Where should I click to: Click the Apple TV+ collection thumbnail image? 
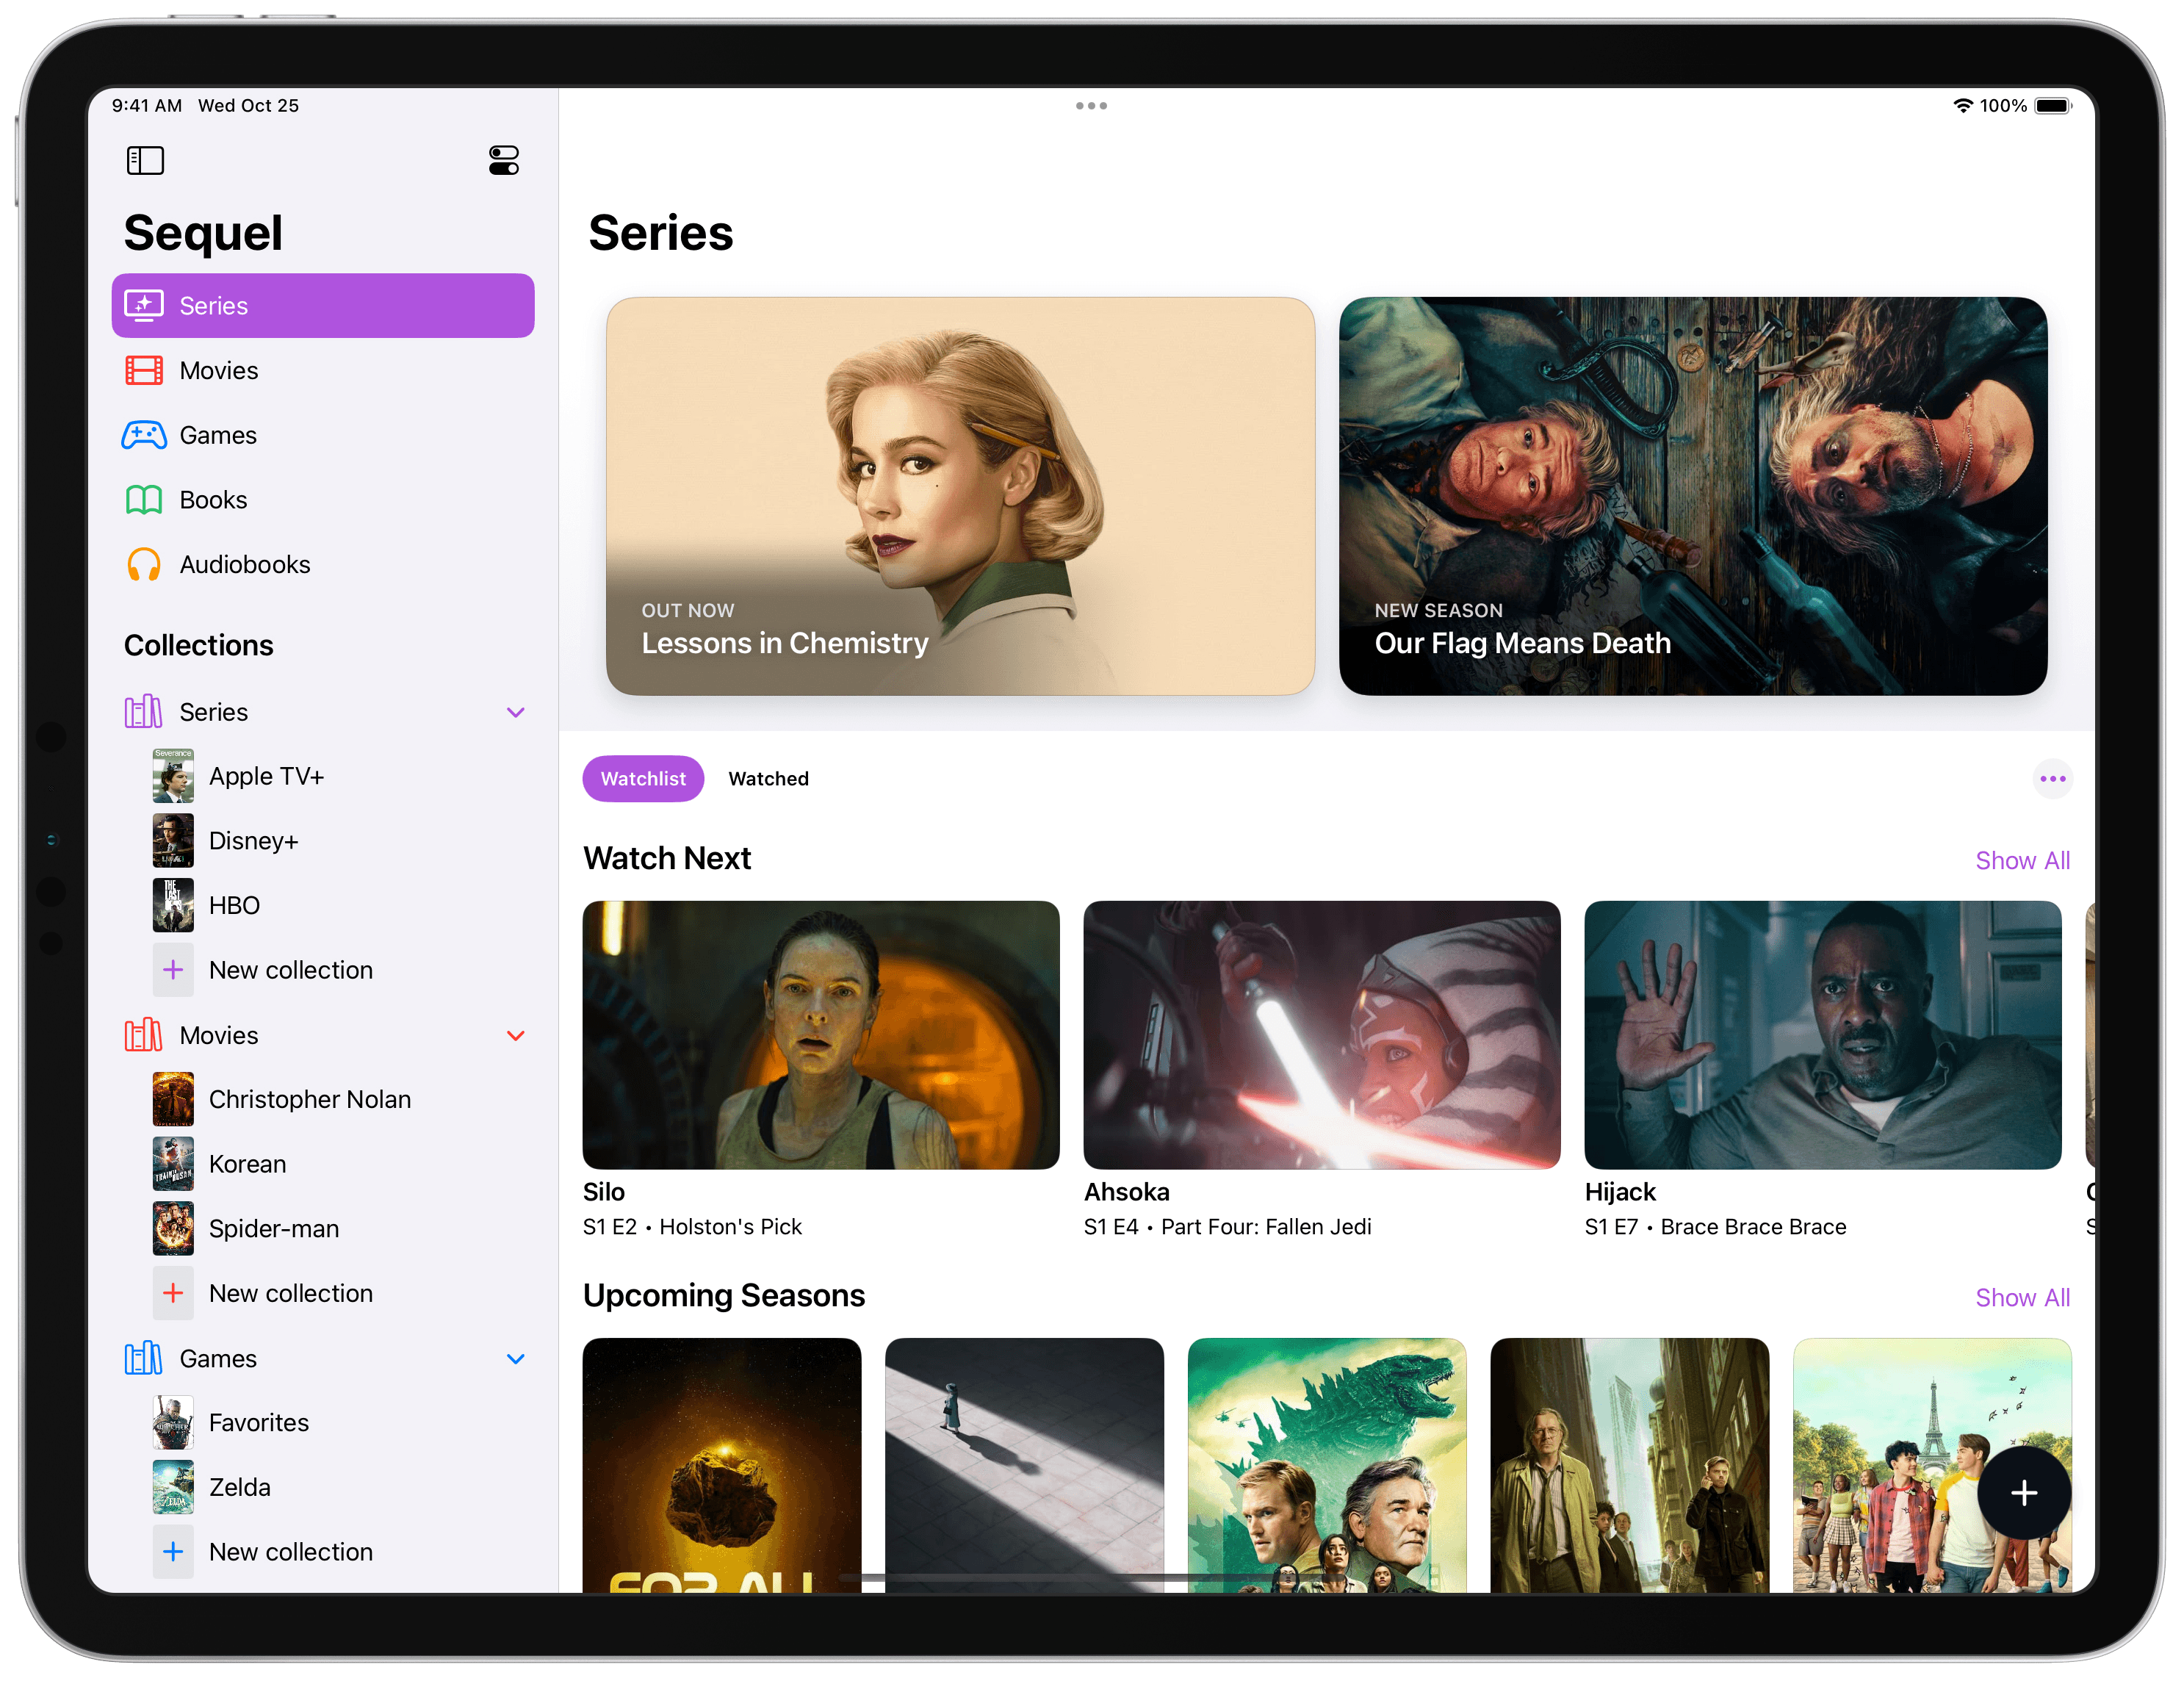173,776
